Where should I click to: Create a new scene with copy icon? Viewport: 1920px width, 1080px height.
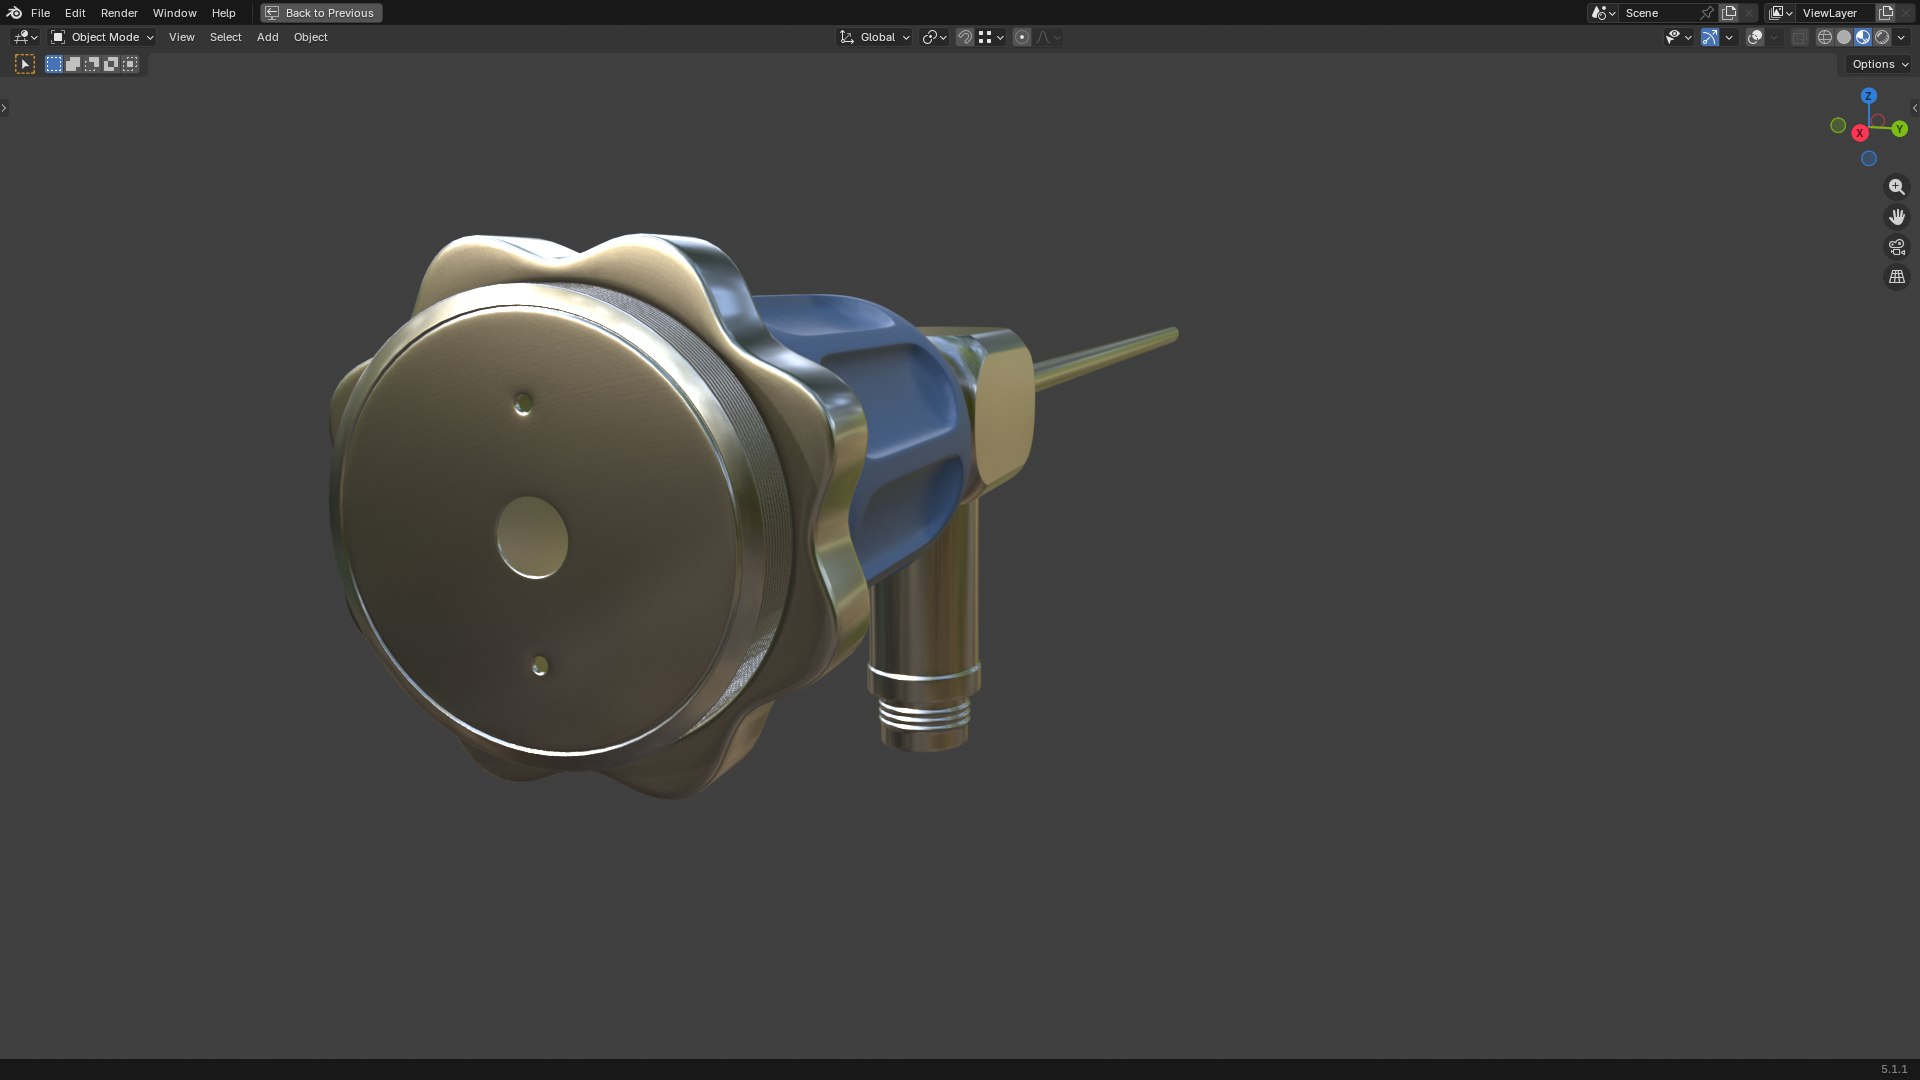pyautogui.click(x=1729, y=13)
